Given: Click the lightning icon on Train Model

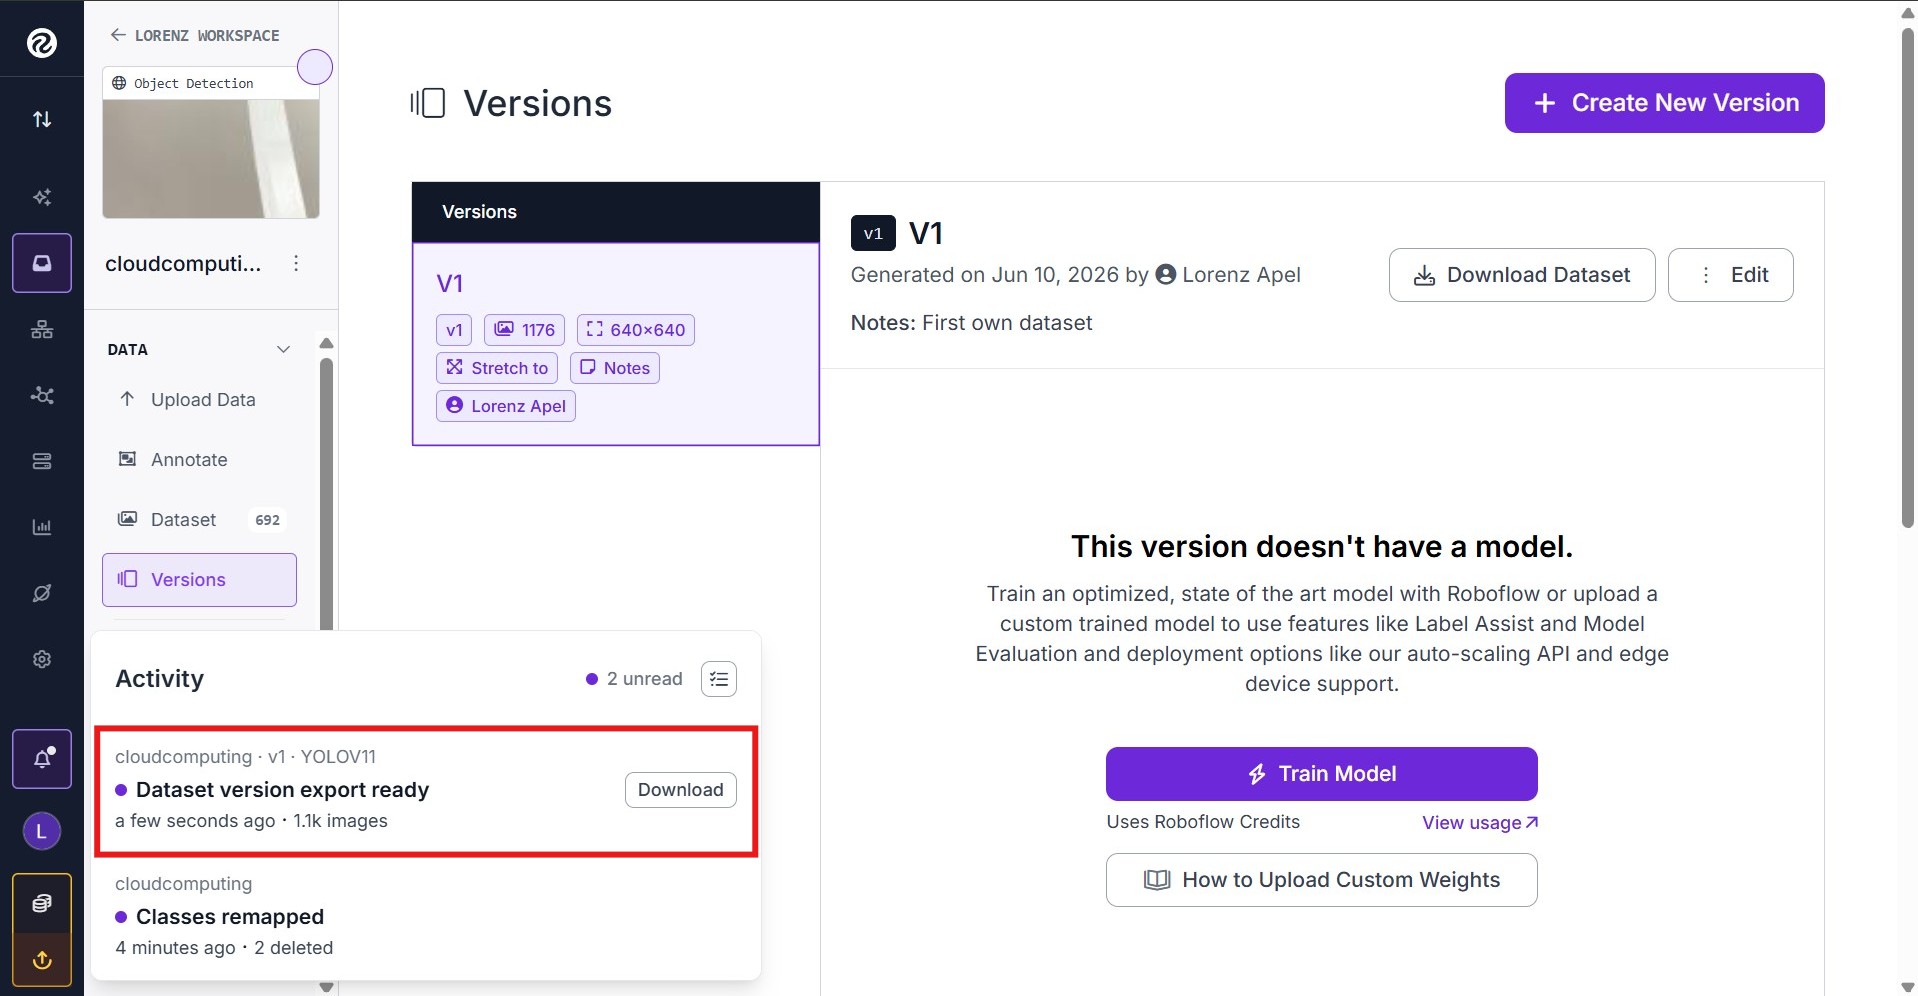Looking at the screenshot, I should [1257, 774].
